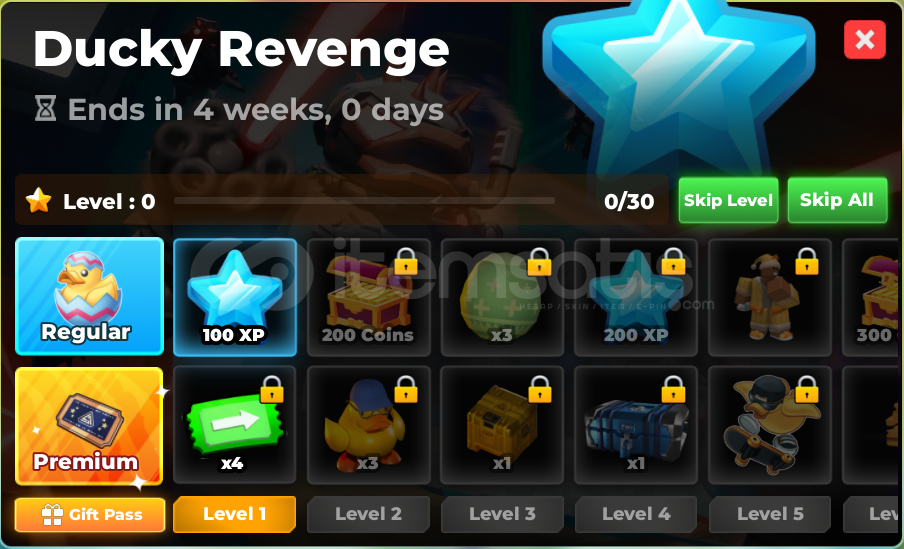904x549 pixels.
Task: Select the Level 1 tab
Action: tap(235, 514)
